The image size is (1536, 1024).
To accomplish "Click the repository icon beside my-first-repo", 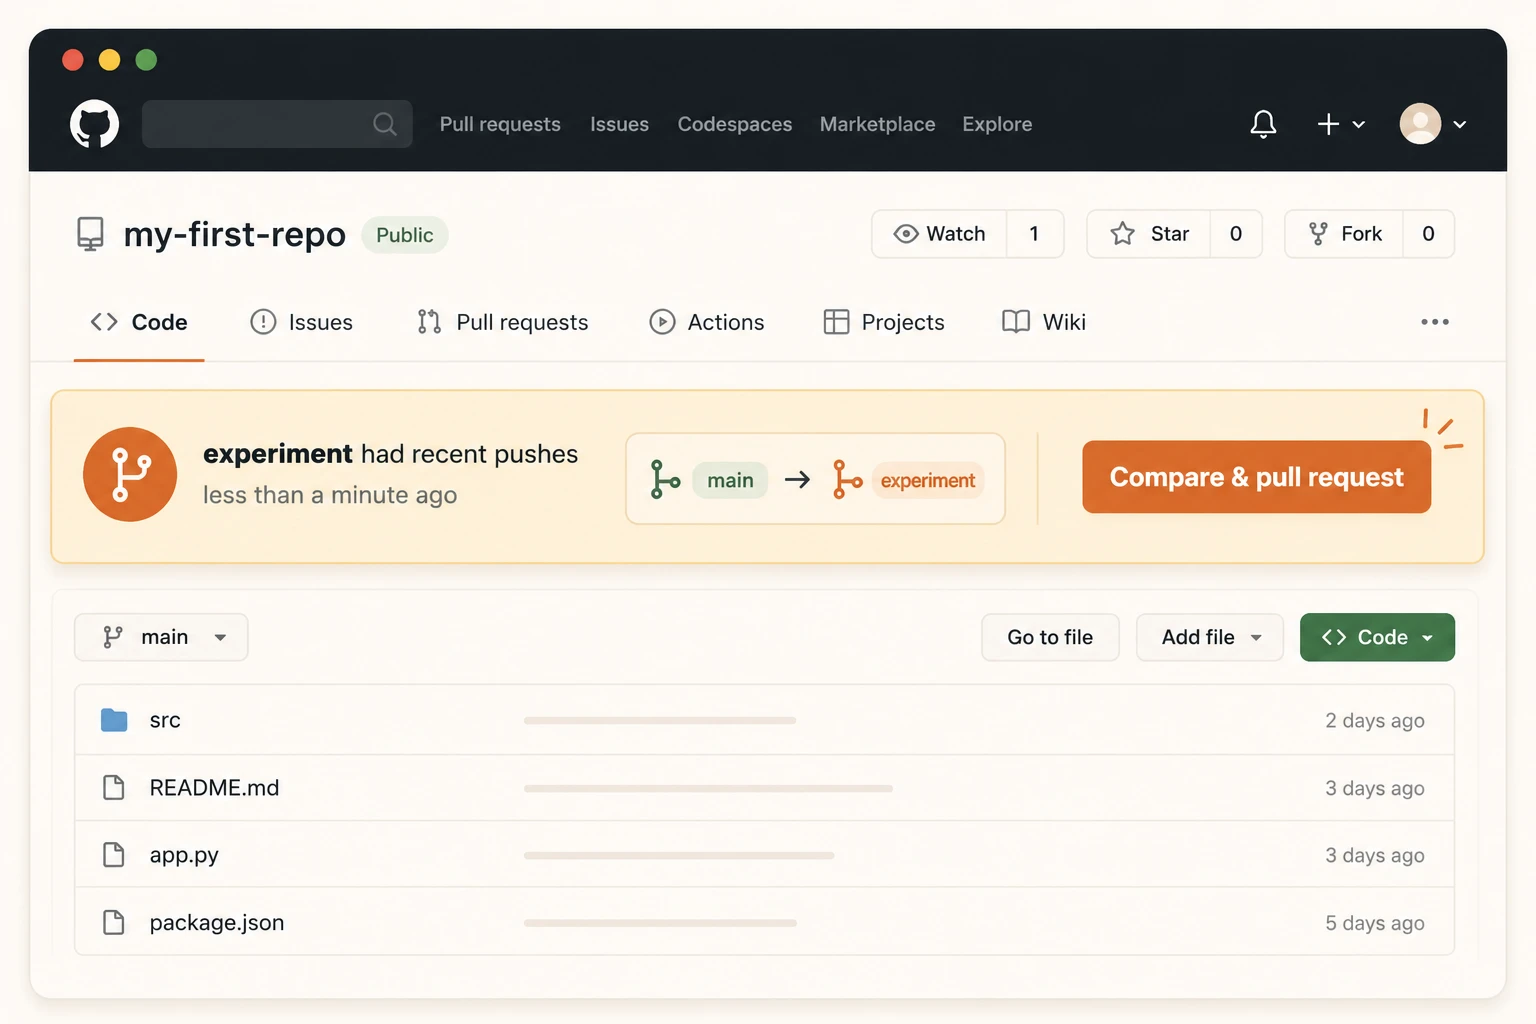I will coord(90,235).
